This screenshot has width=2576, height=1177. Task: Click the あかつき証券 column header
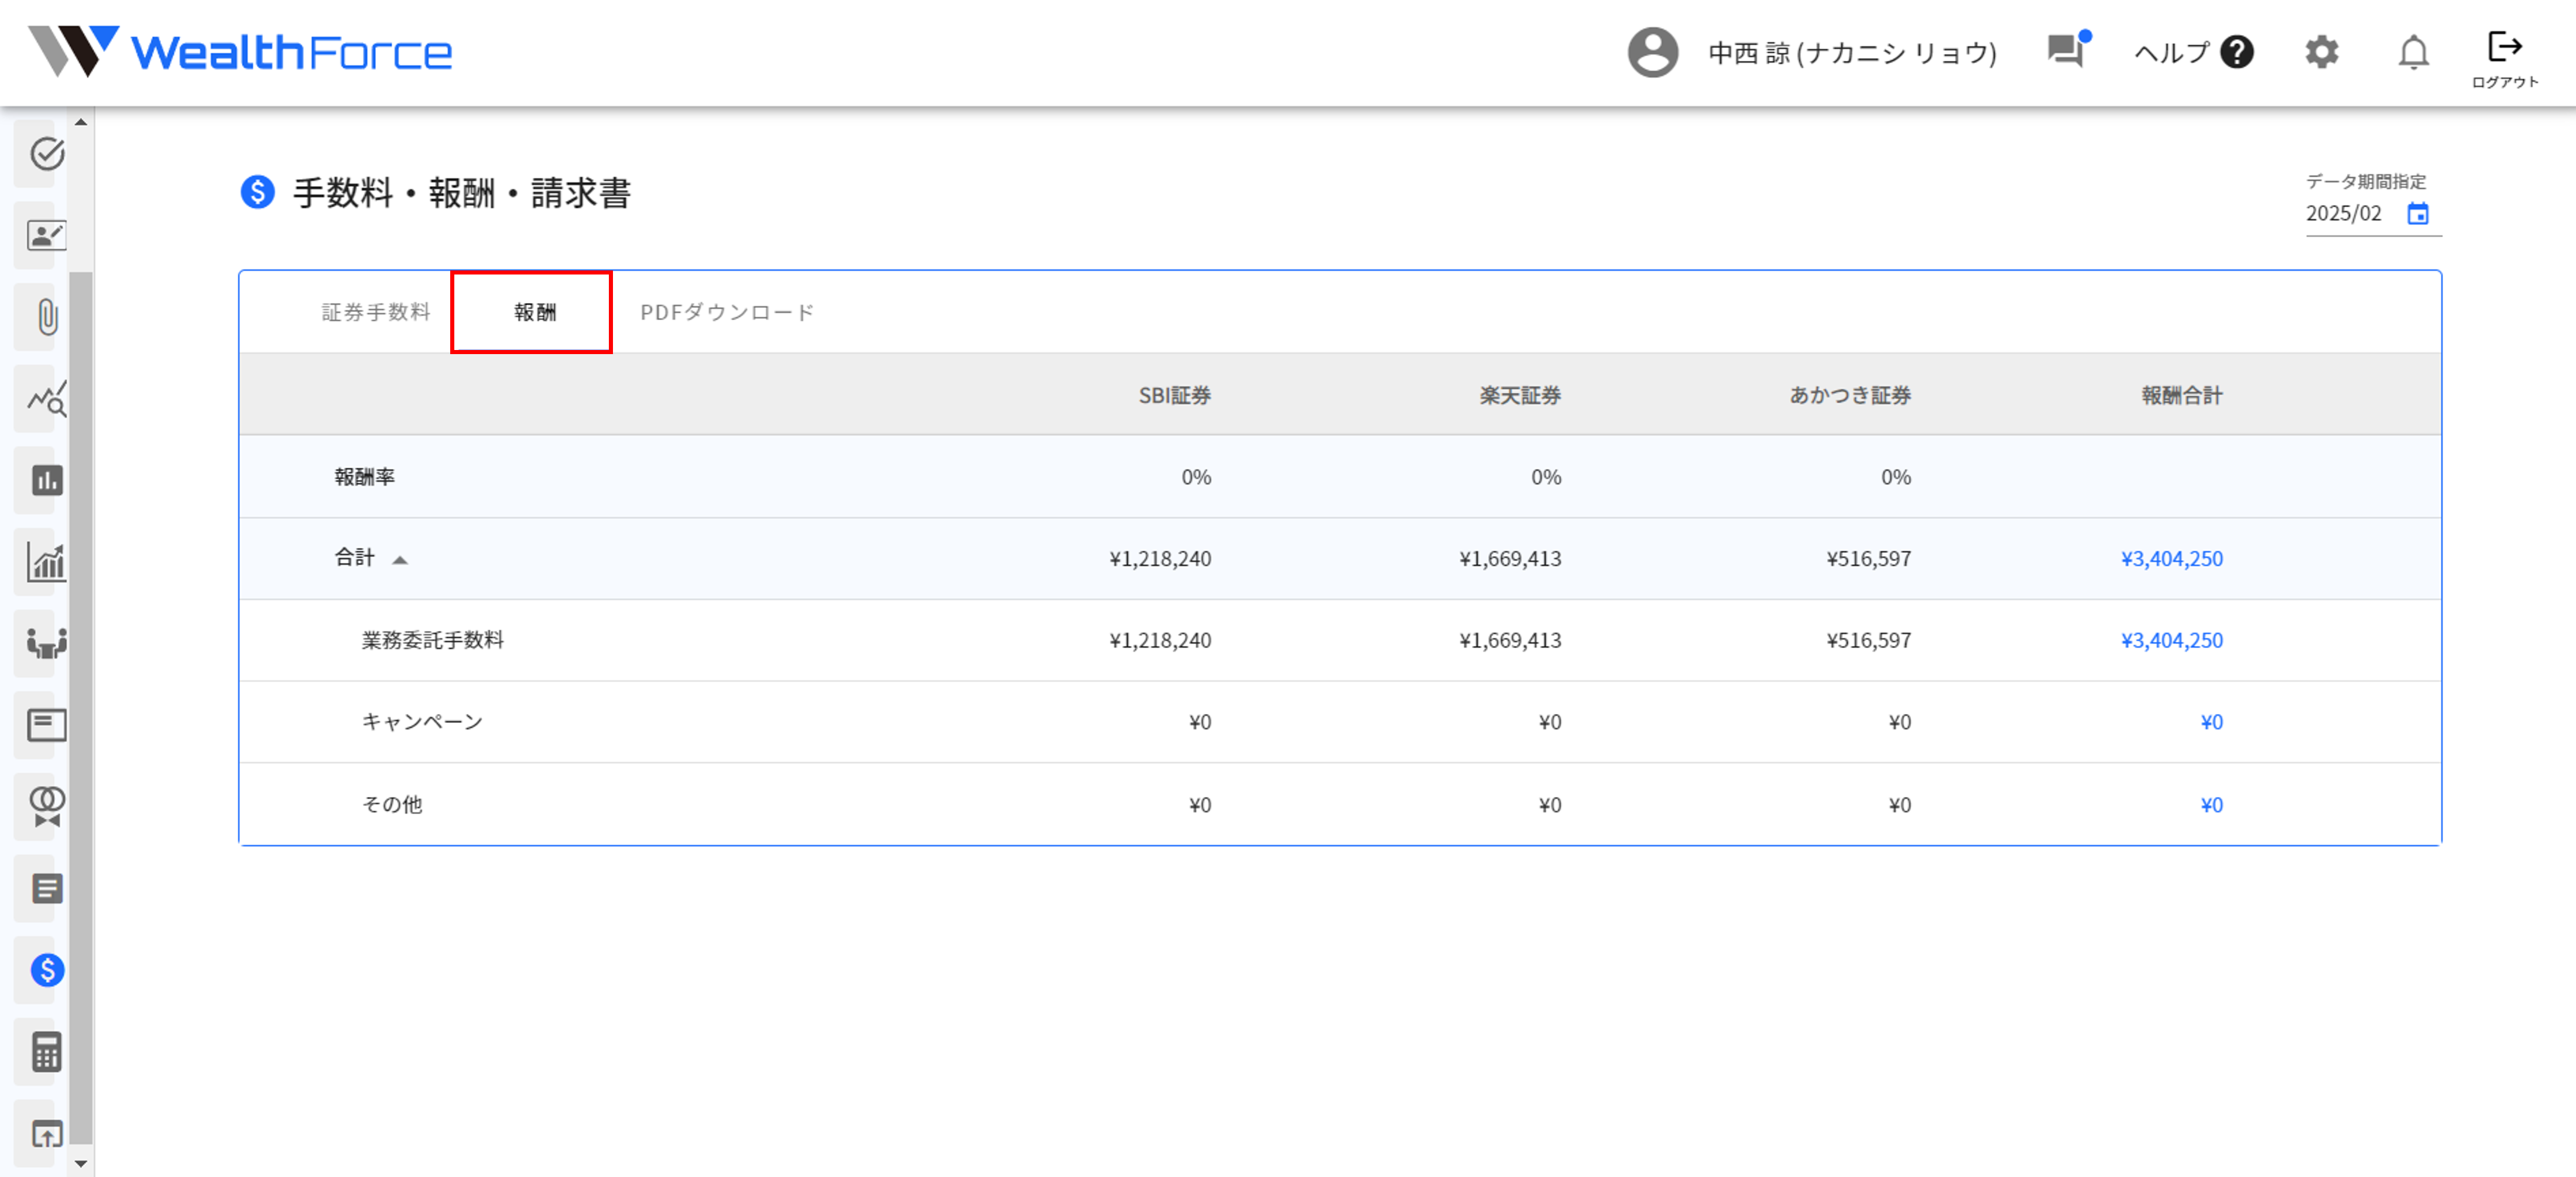(1850, 396)
